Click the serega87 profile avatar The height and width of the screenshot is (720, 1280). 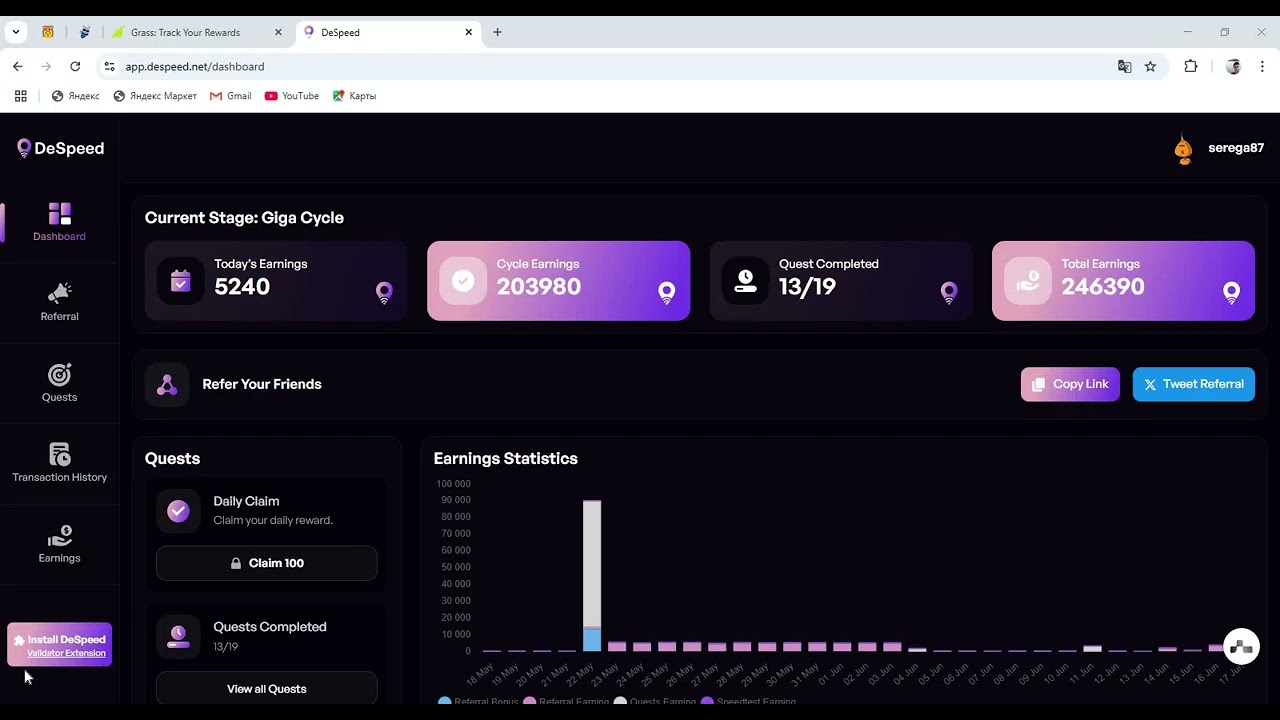click(x=1183, y=149)
